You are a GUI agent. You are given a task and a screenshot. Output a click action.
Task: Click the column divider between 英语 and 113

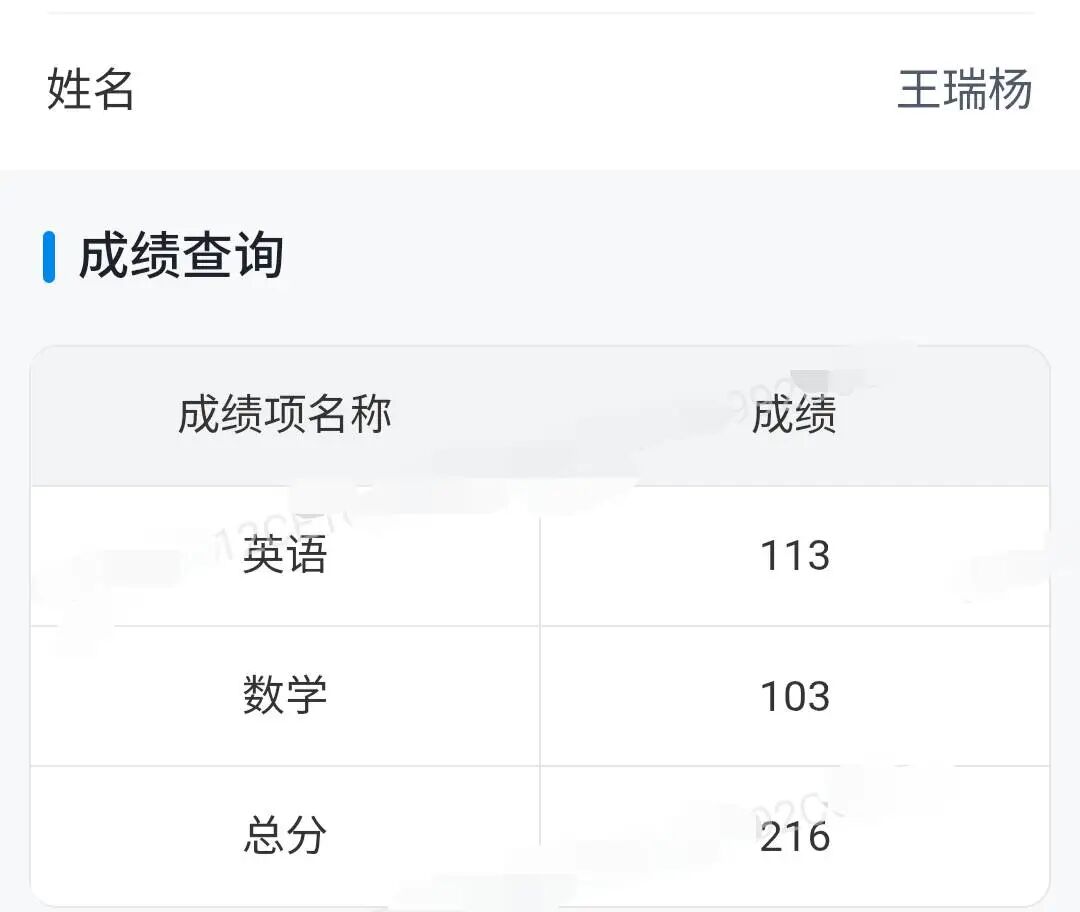pyautogui.click(x=540, y=570)
